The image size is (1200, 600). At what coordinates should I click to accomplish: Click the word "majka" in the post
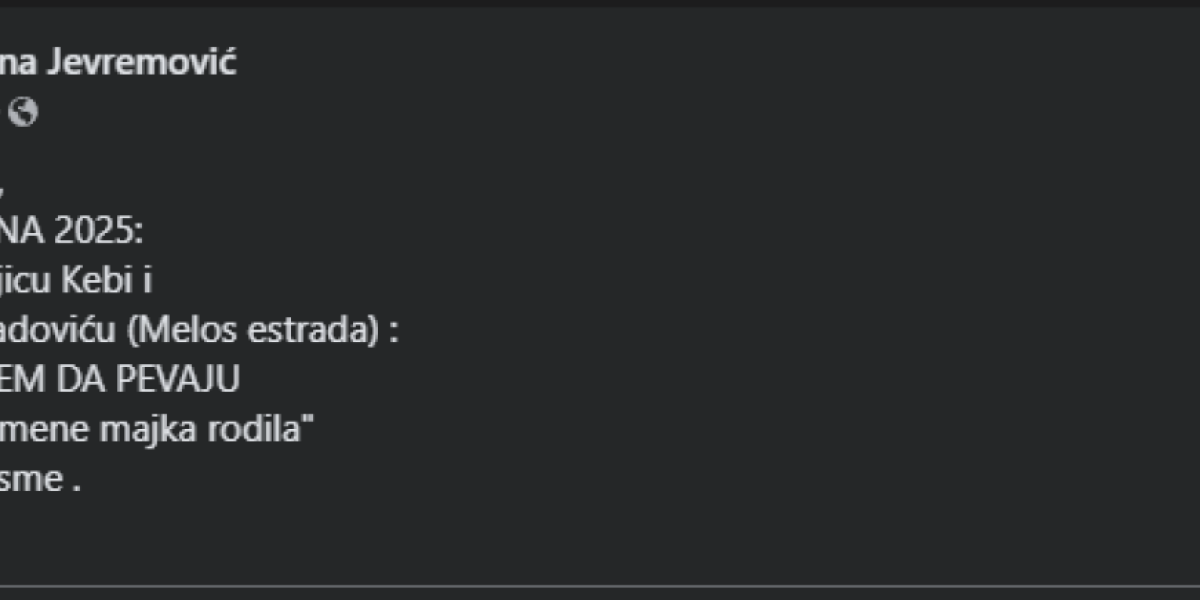(x=176, y=429)
